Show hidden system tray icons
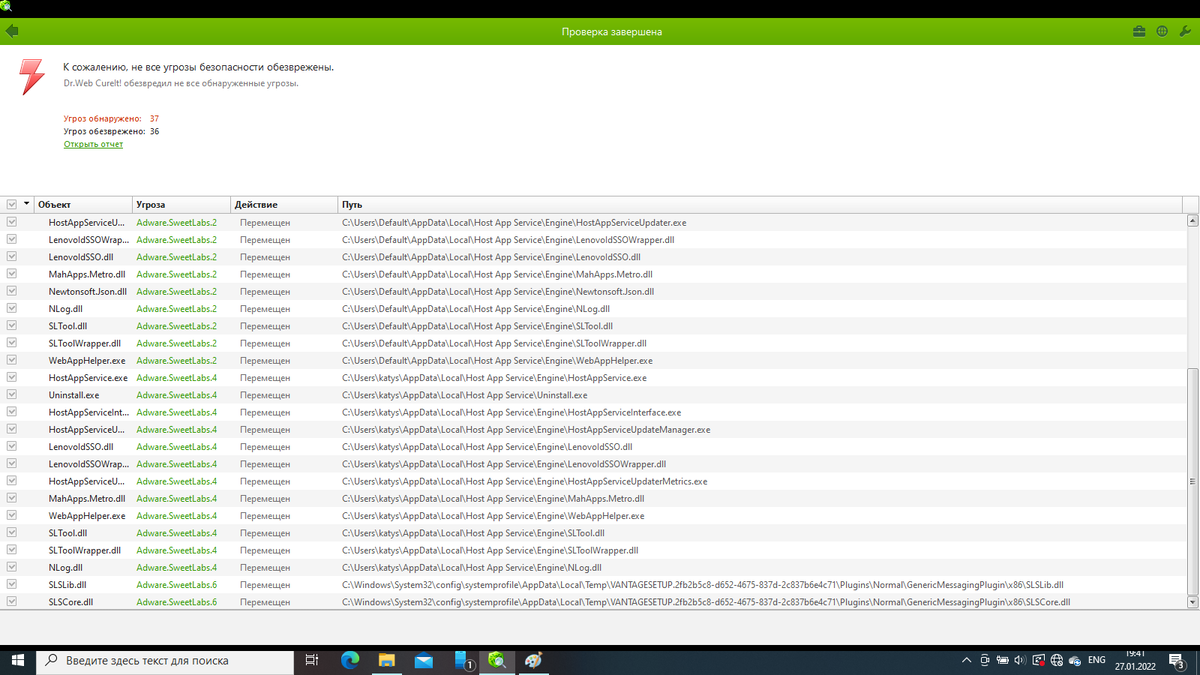This screenshot has height=675, width=1200. 966,660
